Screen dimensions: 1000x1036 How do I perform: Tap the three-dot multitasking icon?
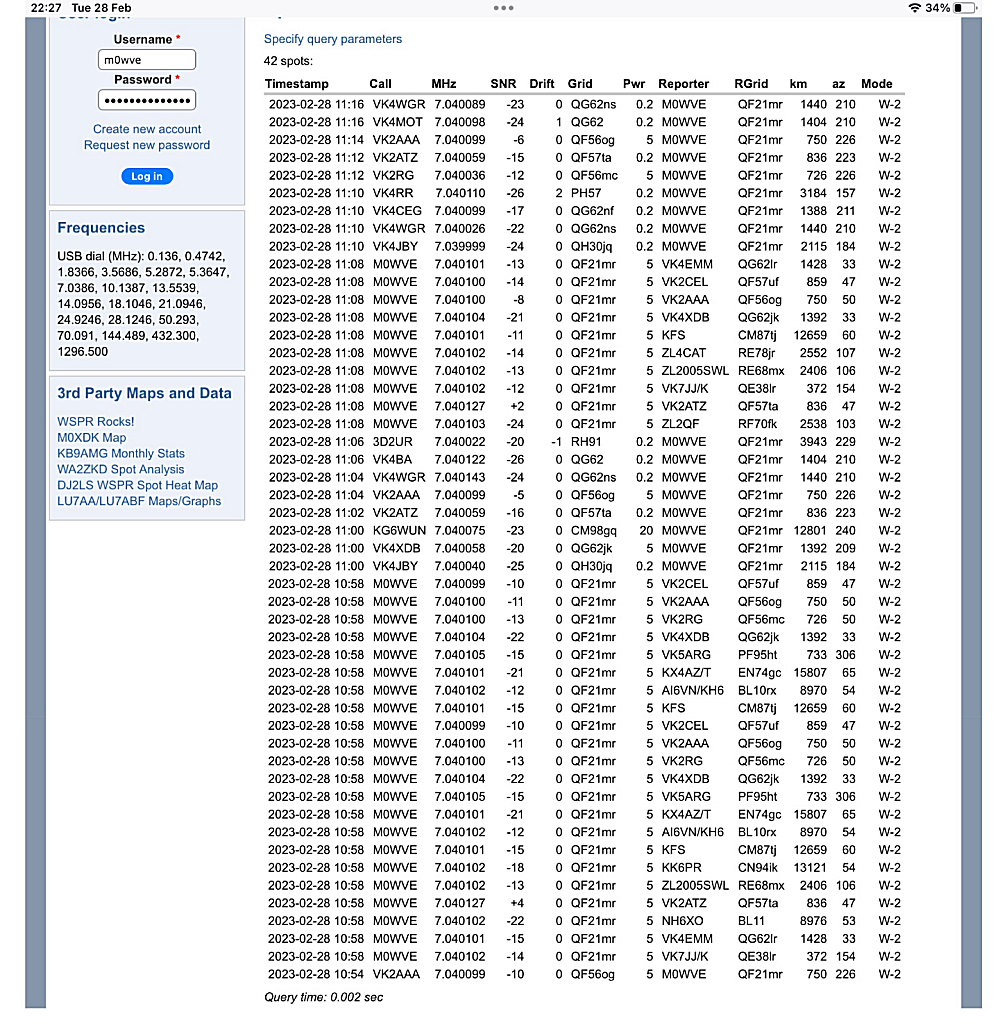[503, 8]
